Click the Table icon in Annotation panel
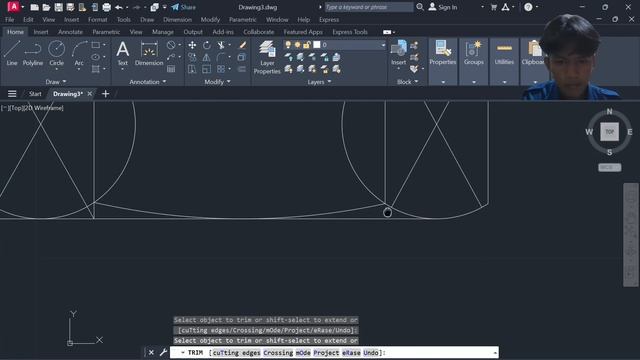 (x=171, y=69)
